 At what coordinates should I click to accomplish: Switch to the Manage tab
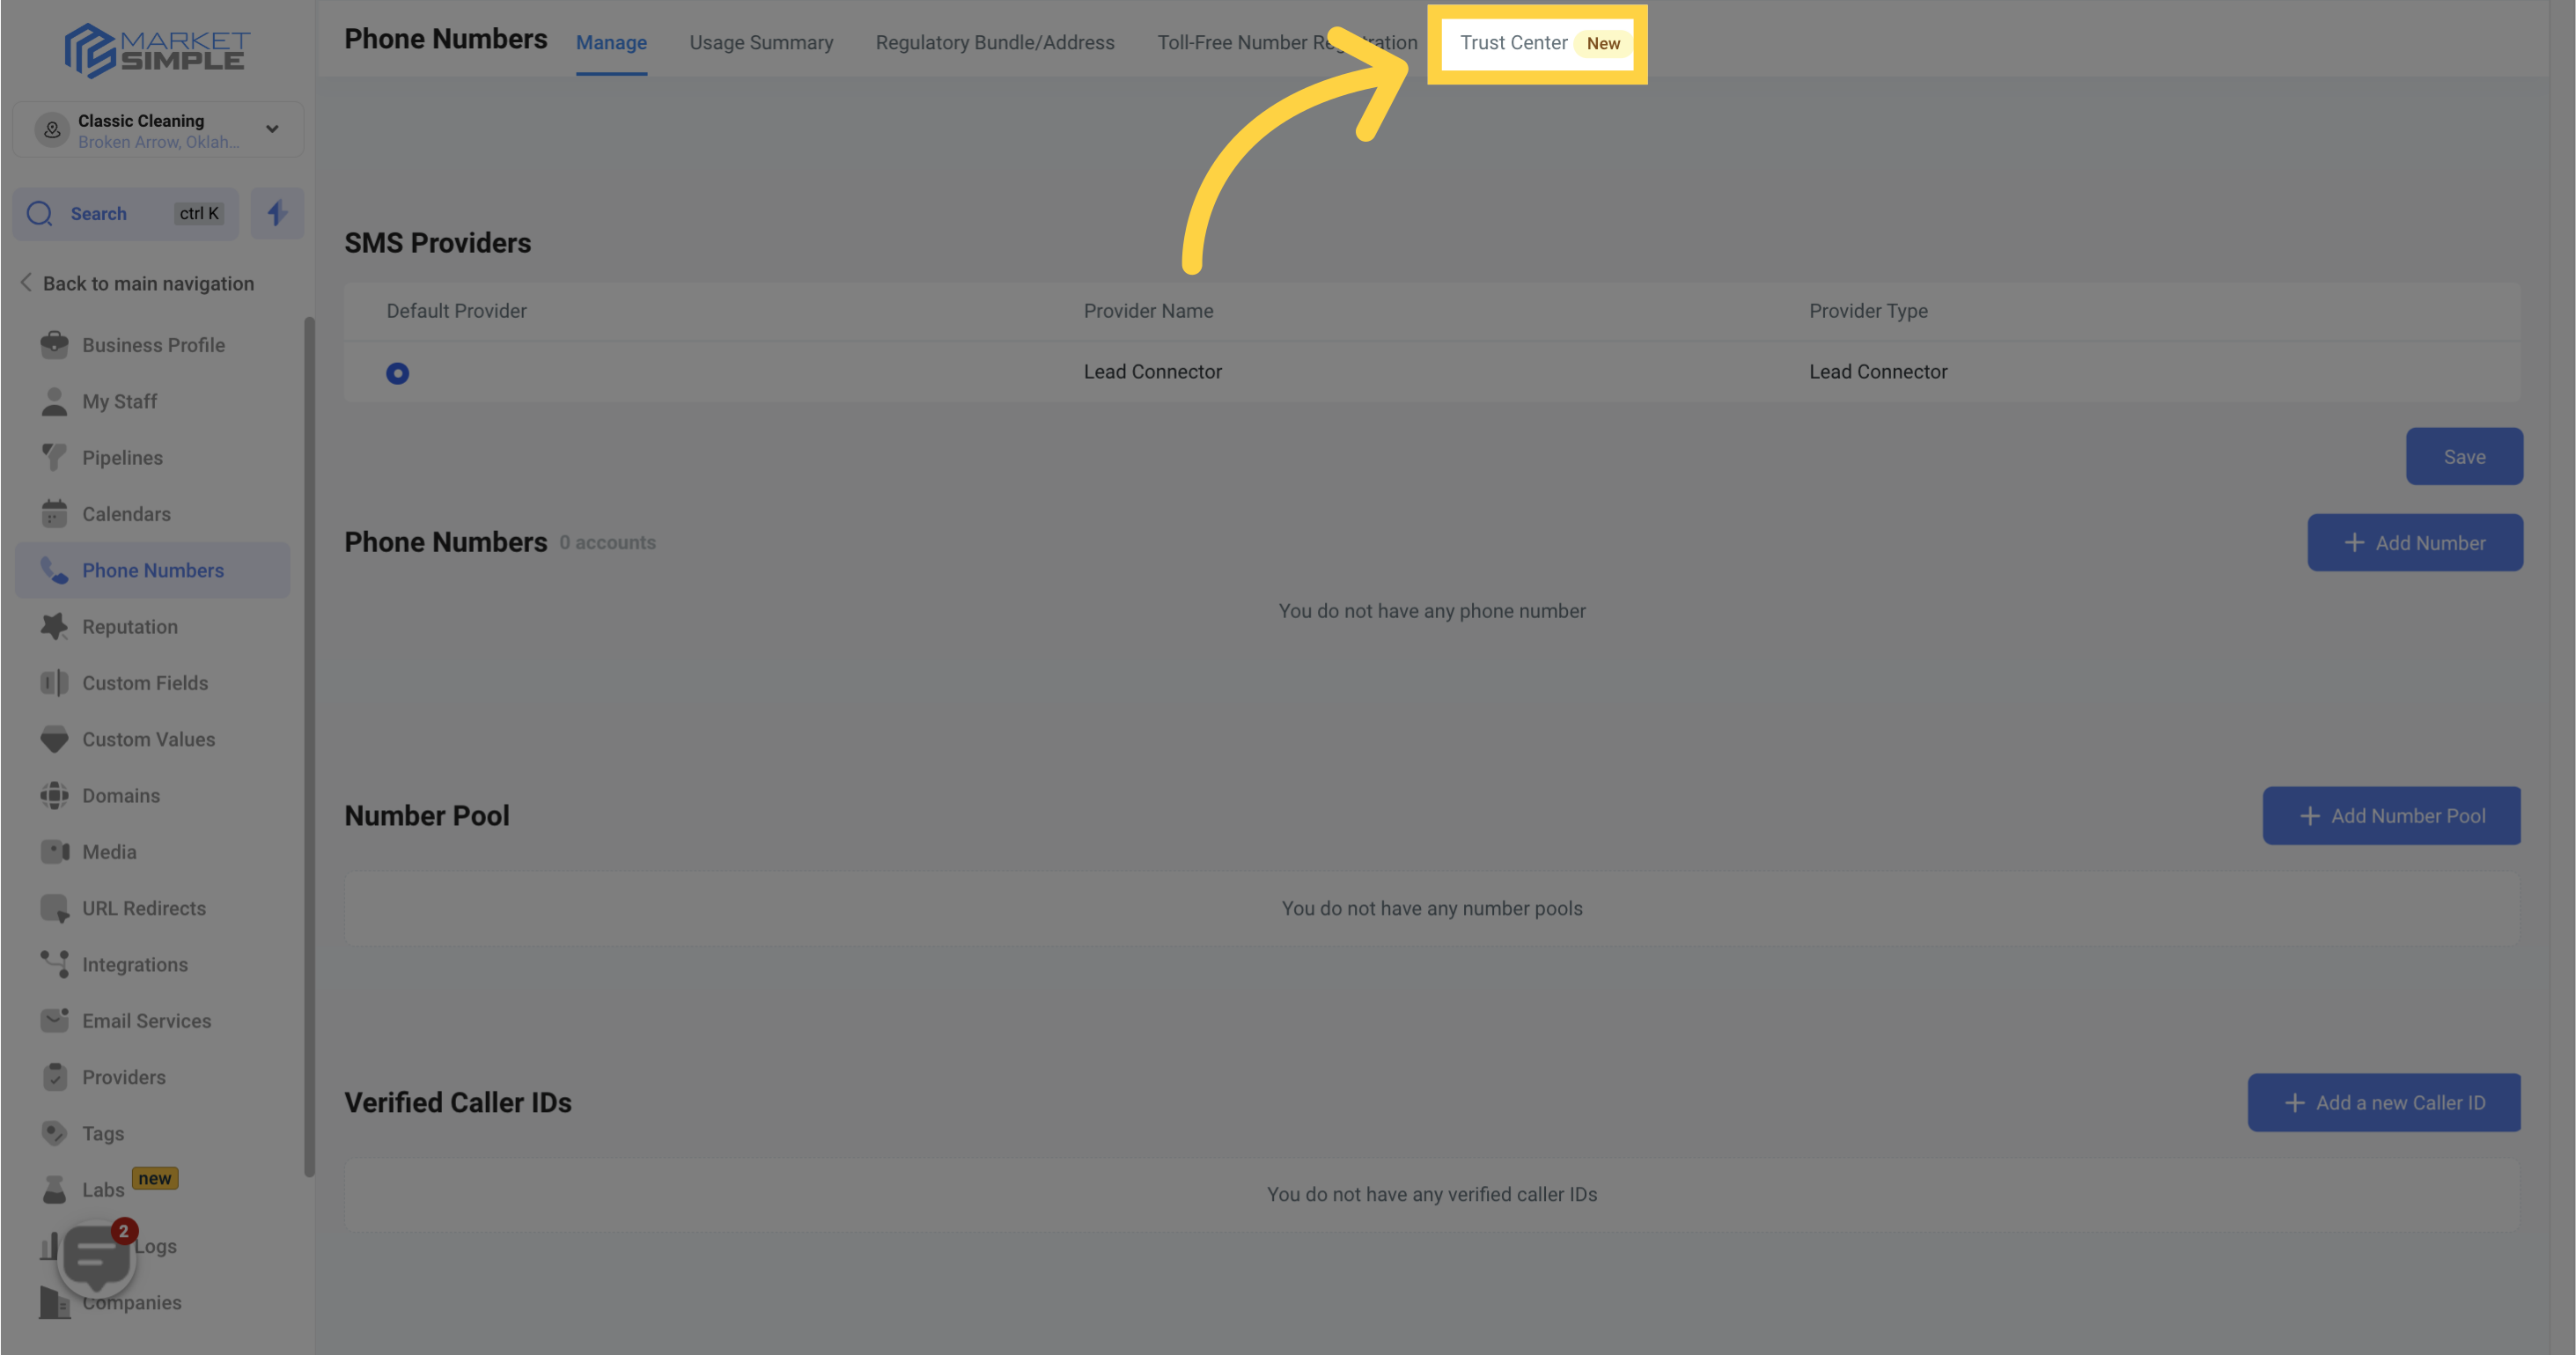click(x=611, y=43)
